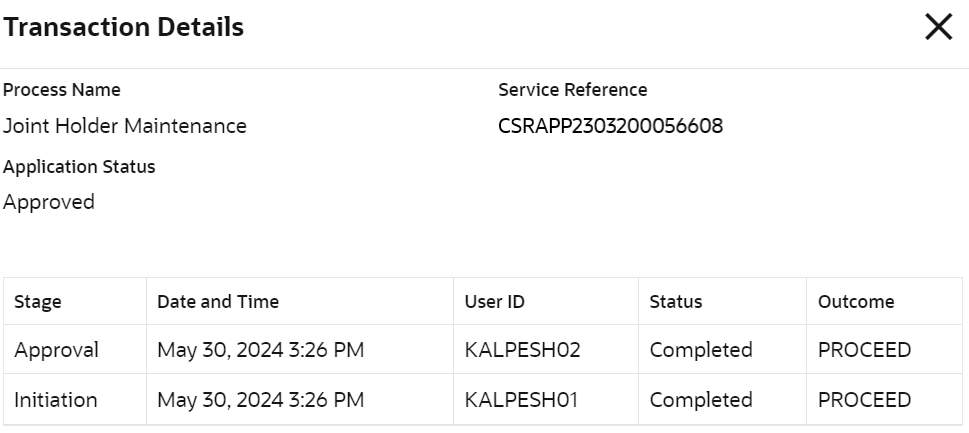Click the Approval row's date and time
969x433 pixels.
click(x=261, y=350)
